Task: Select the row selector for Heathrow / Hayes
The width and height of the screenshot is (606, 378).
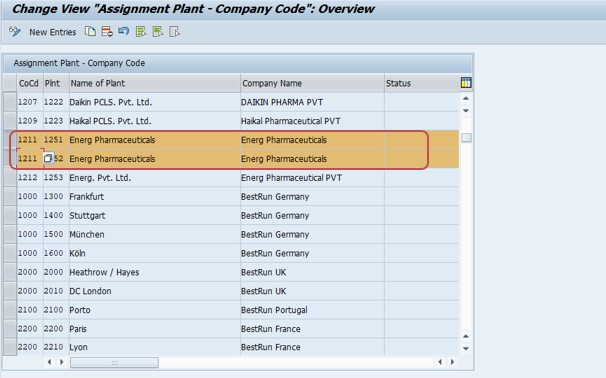Action: point(10,272)
